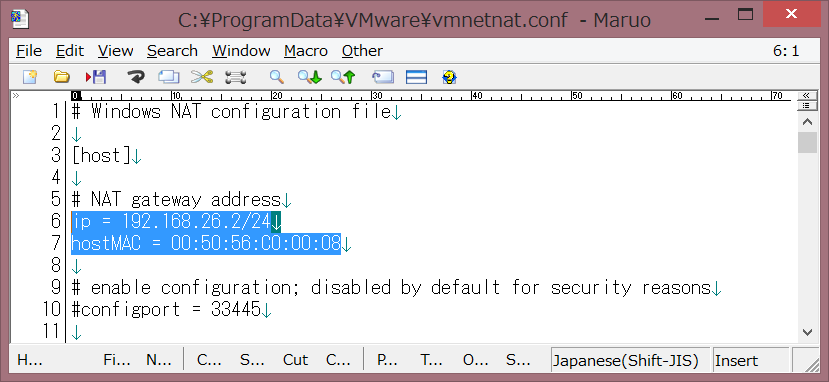Click the Fi... function key button
The height and width of the screenshot is (382, 829).
pyautogui.click(x=117, y=360)
